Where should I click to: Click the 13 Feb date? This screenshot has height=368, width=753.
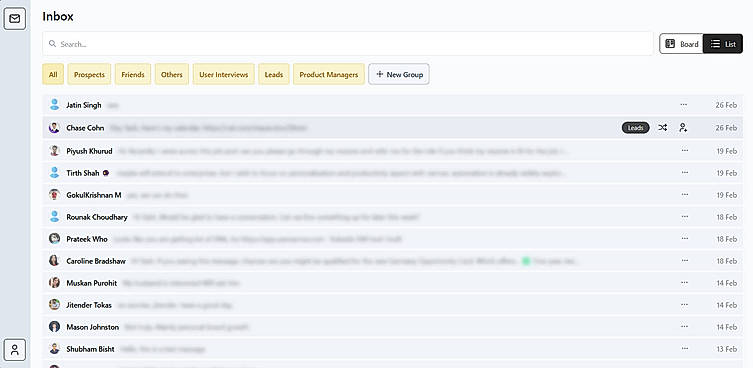click(x=726, y=349)
